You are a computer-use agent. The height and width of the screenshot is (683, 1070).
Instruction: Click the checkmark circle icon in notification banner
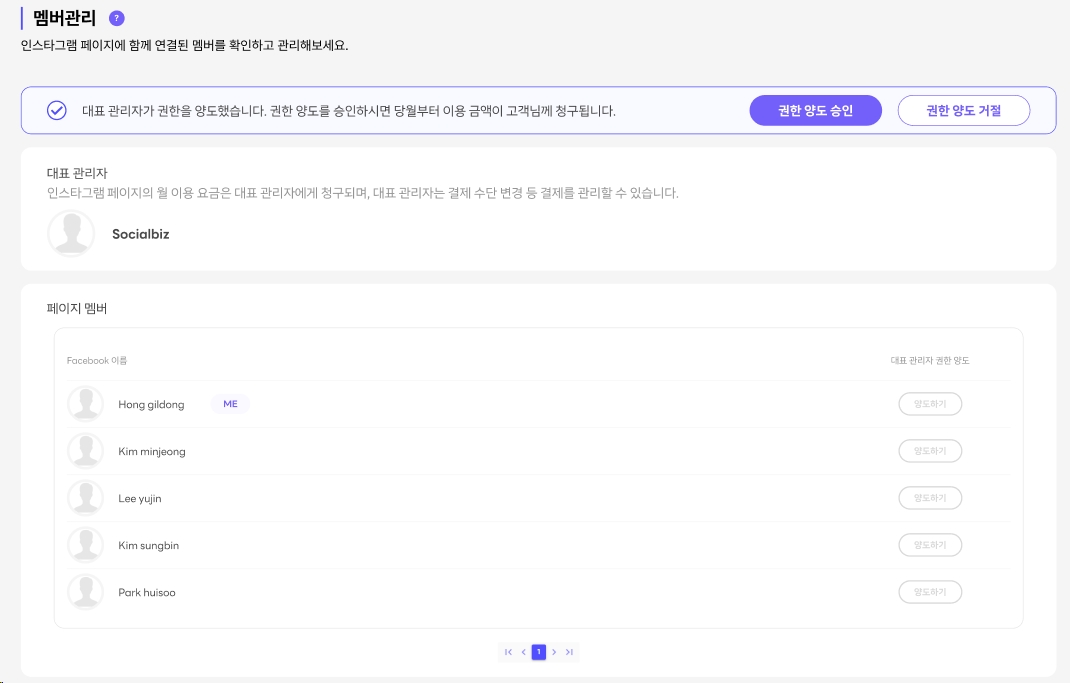click(x=57, y=110)
